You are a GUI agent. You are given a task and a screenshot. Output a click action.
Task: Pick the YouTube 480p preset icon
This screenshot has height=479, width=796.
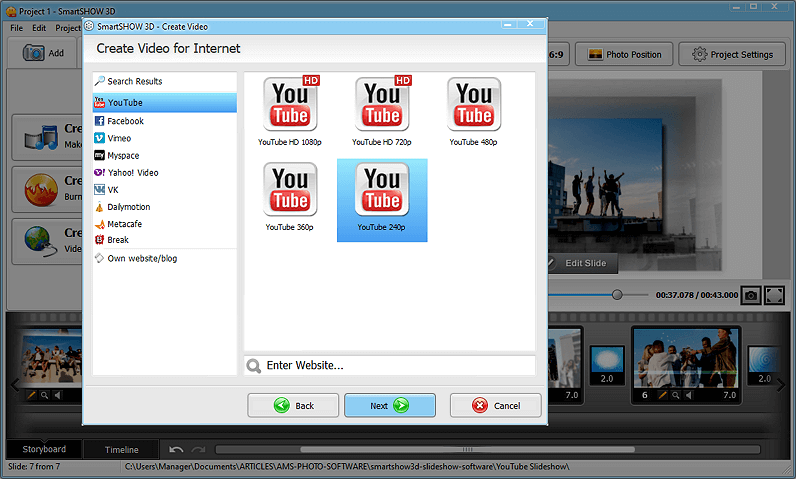tap(474, 104)
